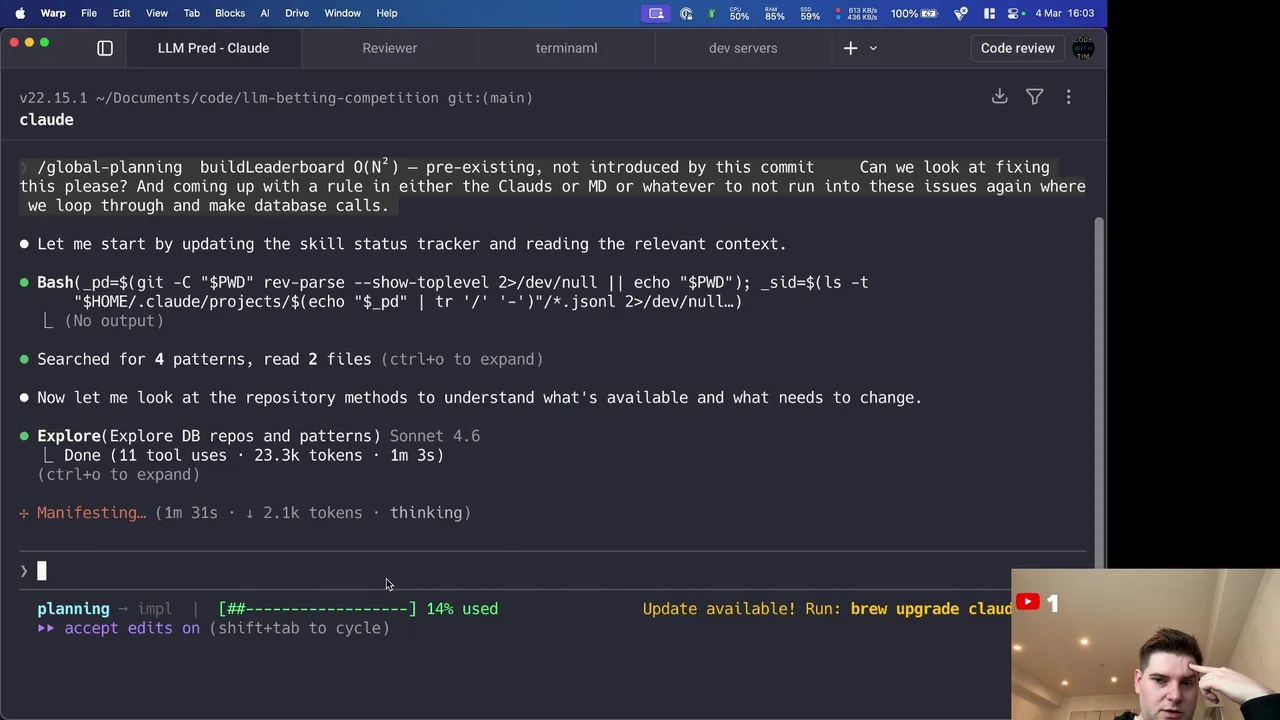Open the Apple menu
This screenshot has height=720, width=1280.
(x=20, y=13)
